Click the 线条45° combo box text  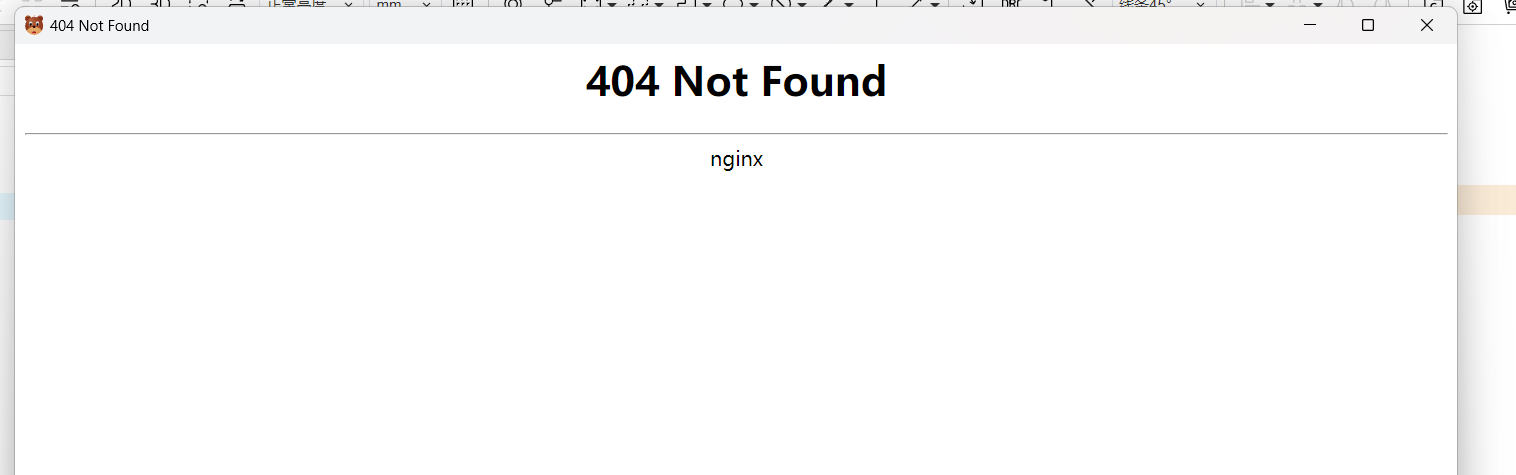click(x=1146, y=4)
